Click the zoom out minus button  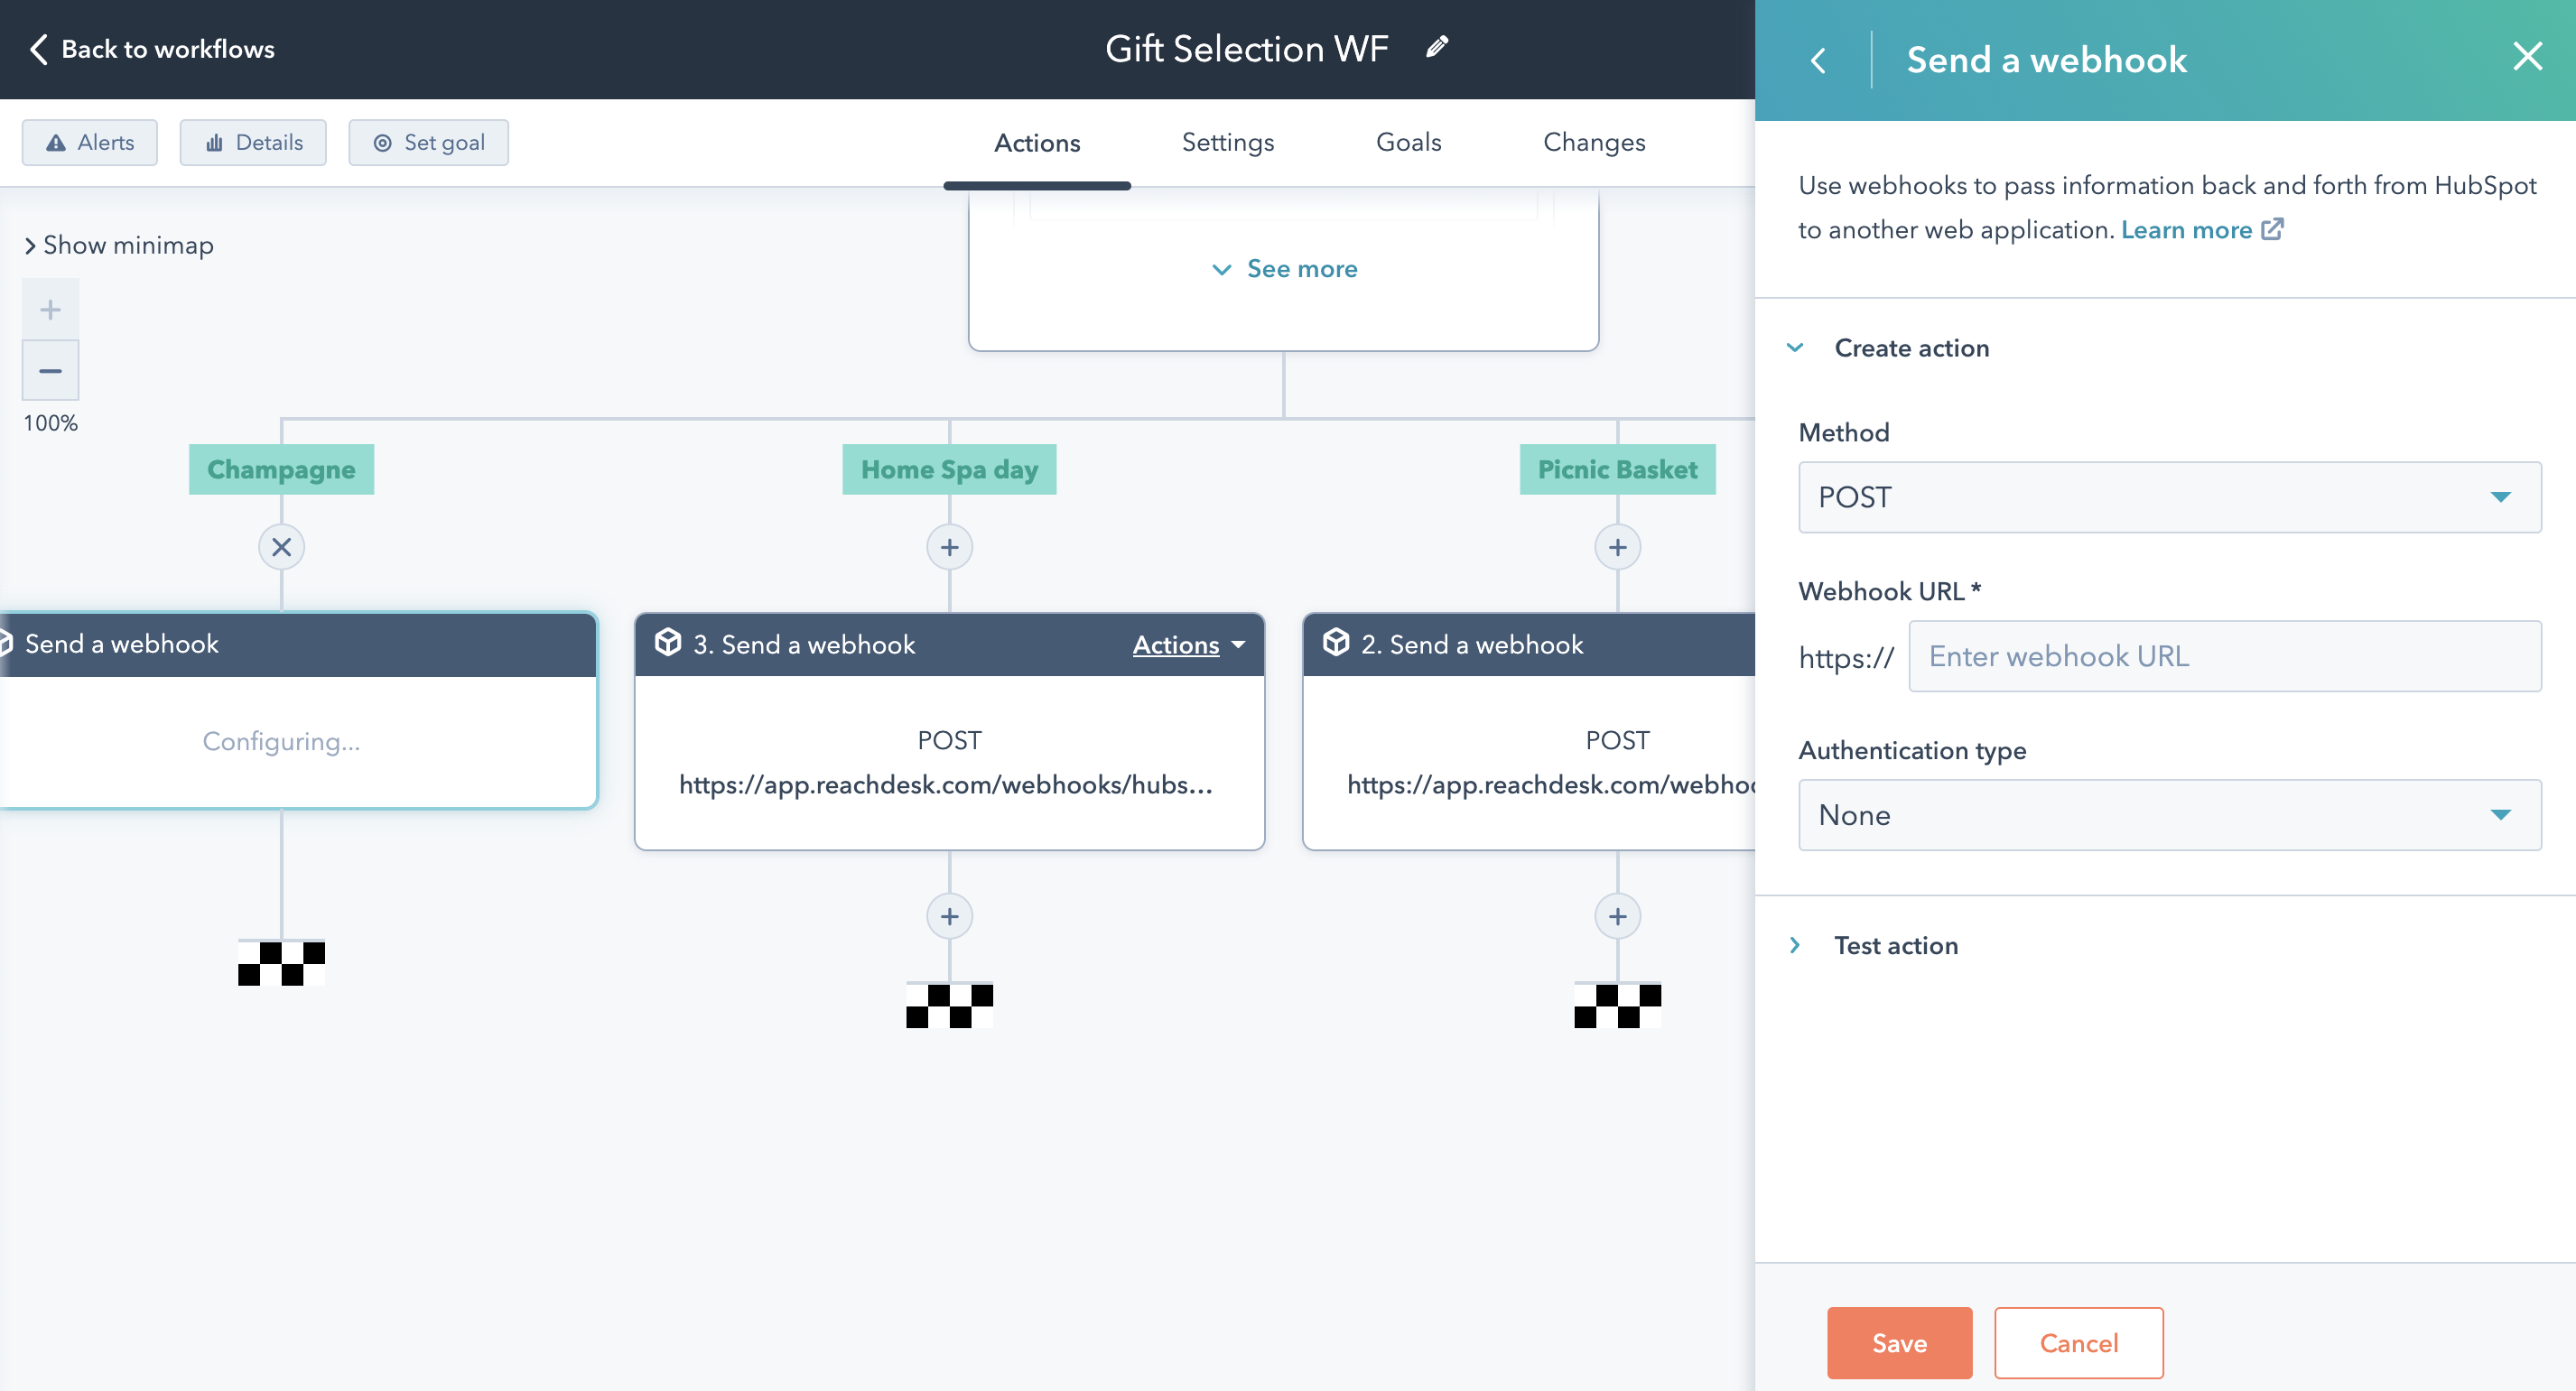pos(50,371)
